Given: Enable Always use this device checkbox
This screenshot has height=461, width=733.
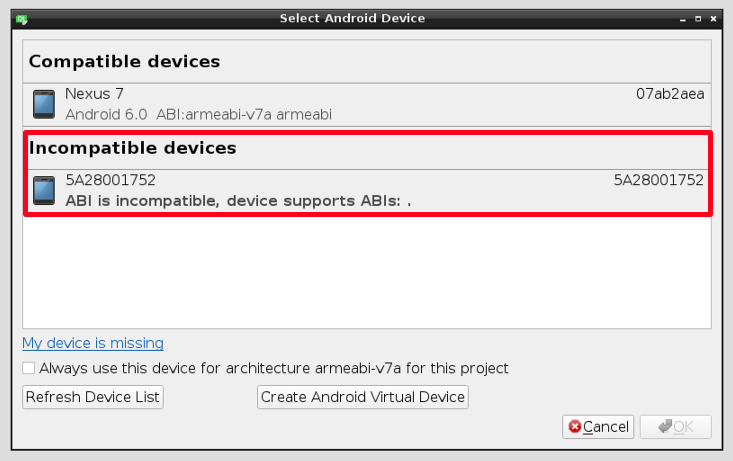Looking at the screenshot, I should [x=29, y=368].
